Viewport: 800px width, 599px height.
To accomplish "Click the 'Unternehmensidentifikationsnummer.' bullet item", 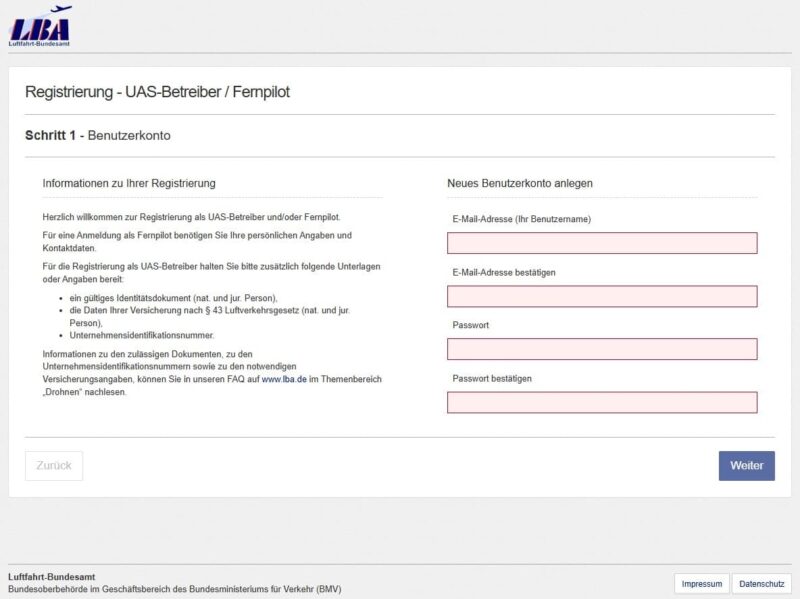I will point(142,335).
